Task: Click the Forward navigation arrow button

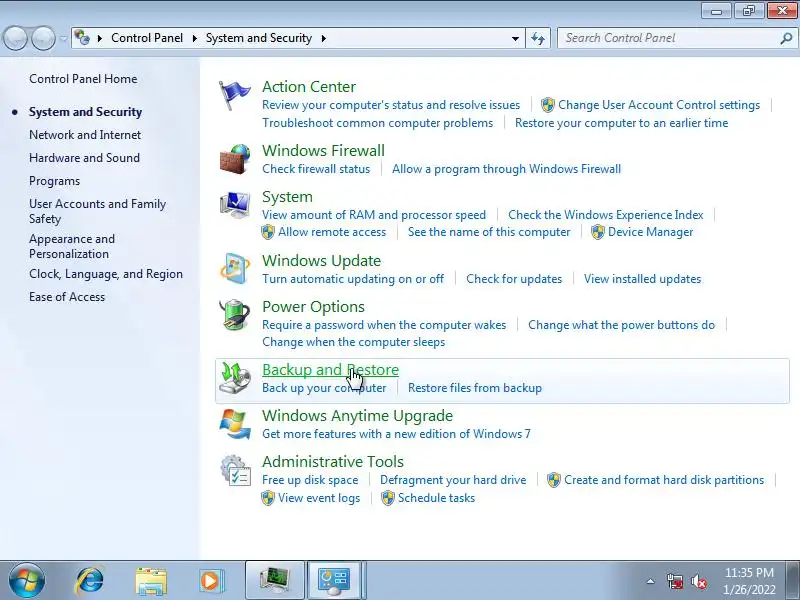Action: 43,38
